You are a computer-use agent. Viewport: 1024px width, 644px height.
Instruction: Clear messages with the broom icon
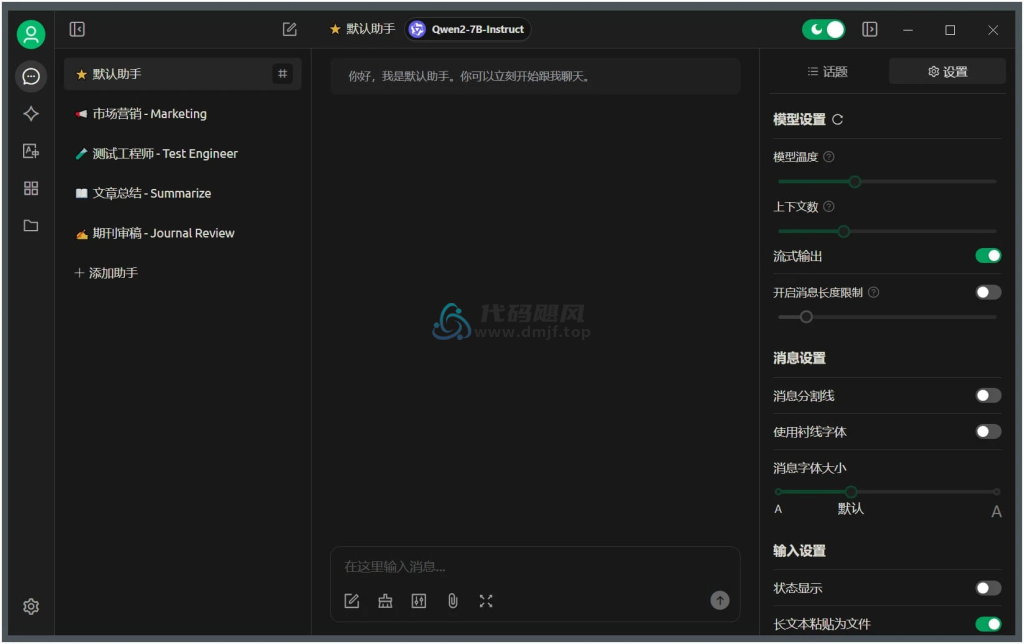coord(385,601)
